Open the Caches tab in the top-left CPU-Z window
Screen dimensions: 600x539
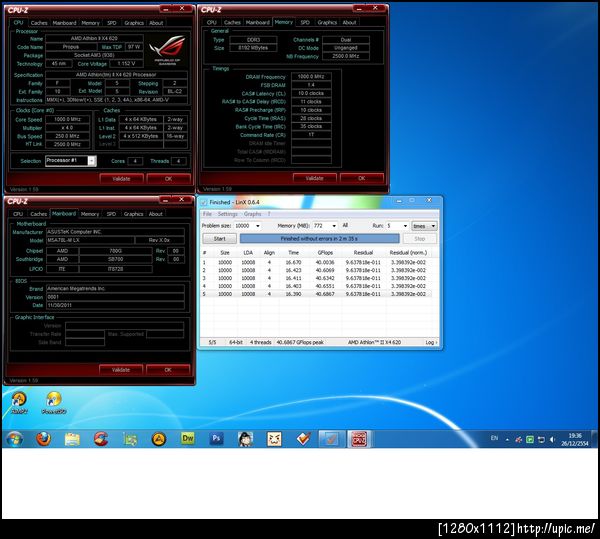point(39,23)
